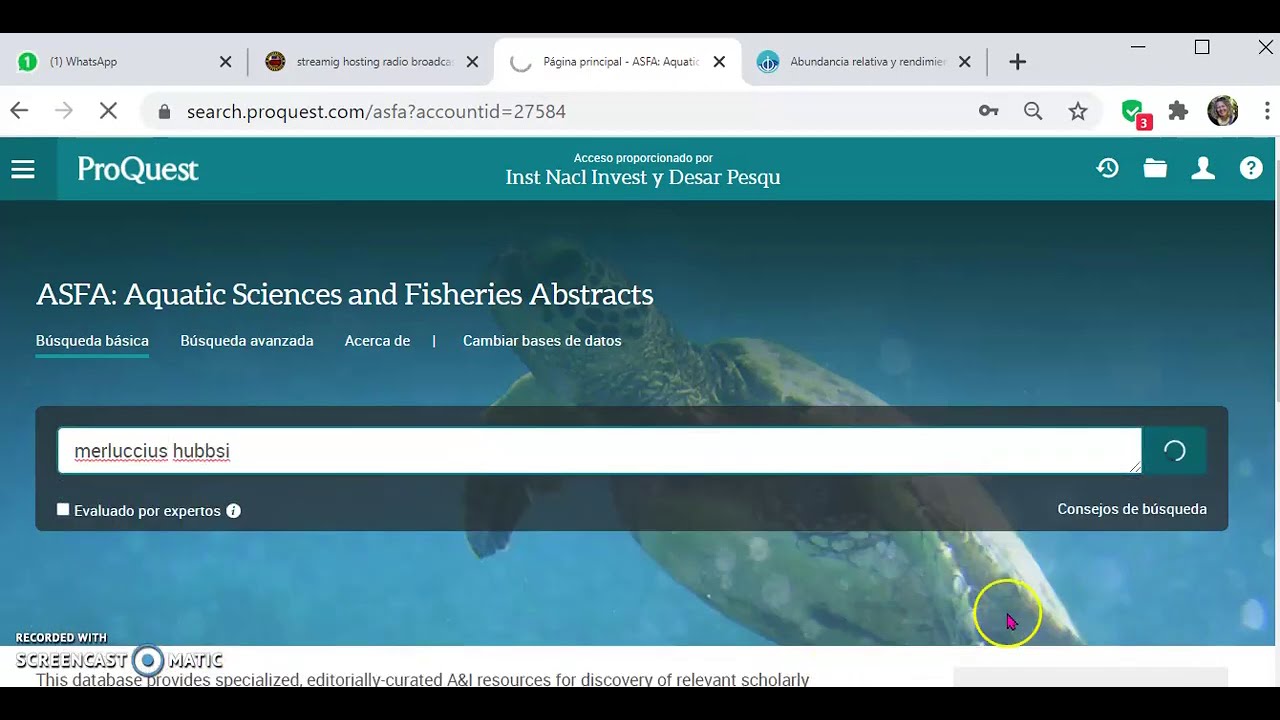Click the ASFA: Aquatic Sciences and Fisheries Abstracts heading
This screenshot has height=720, width=1280.
coord(345,294)
